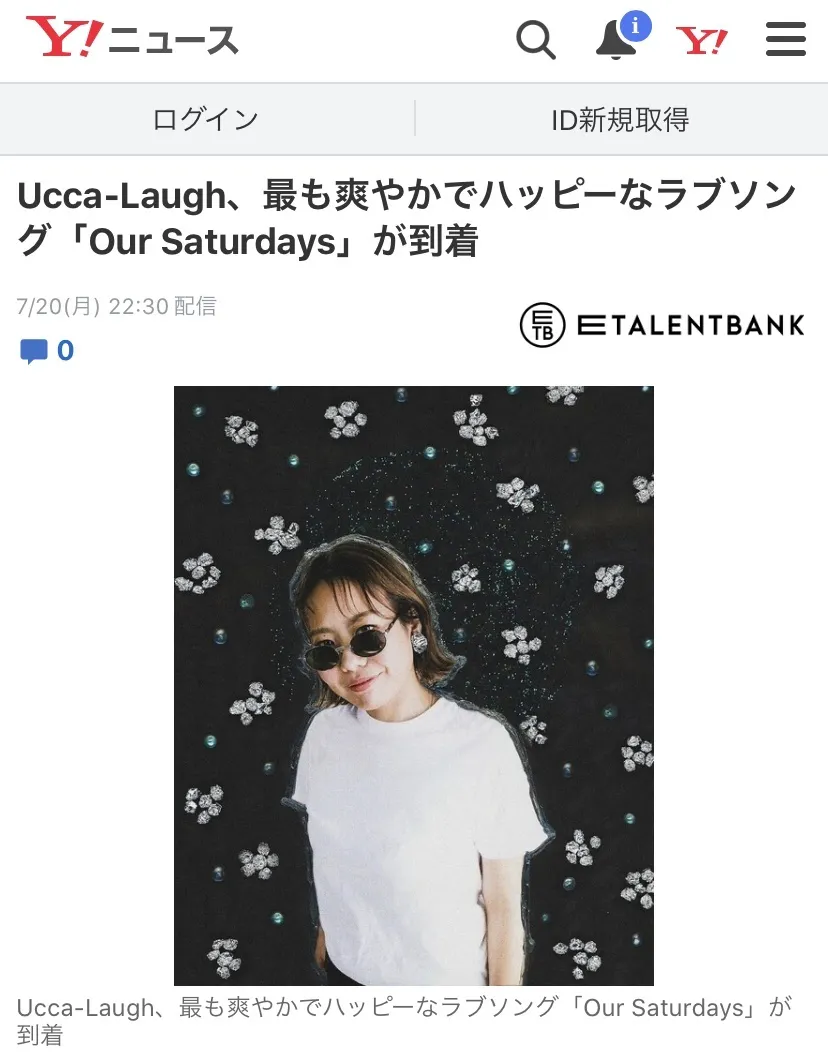The height and width of the screenshot is (1063, 828).
Task: Click the comment count 0
Action: 66,350
